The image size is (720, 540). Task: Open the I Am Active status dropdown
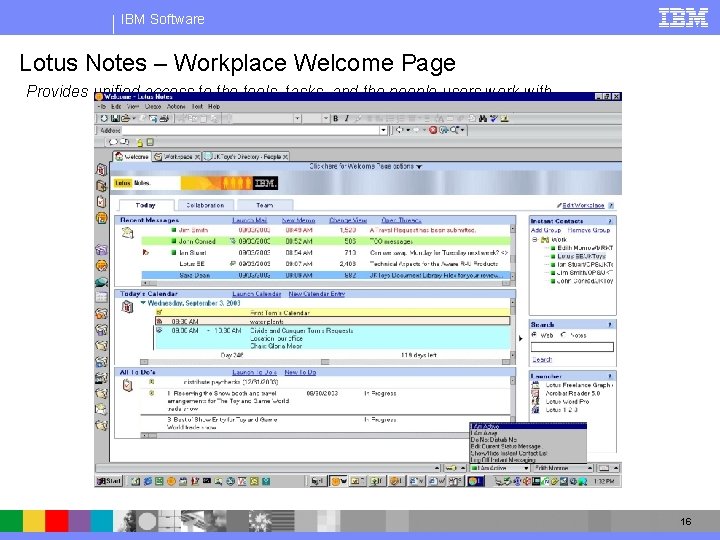[526, 468]
